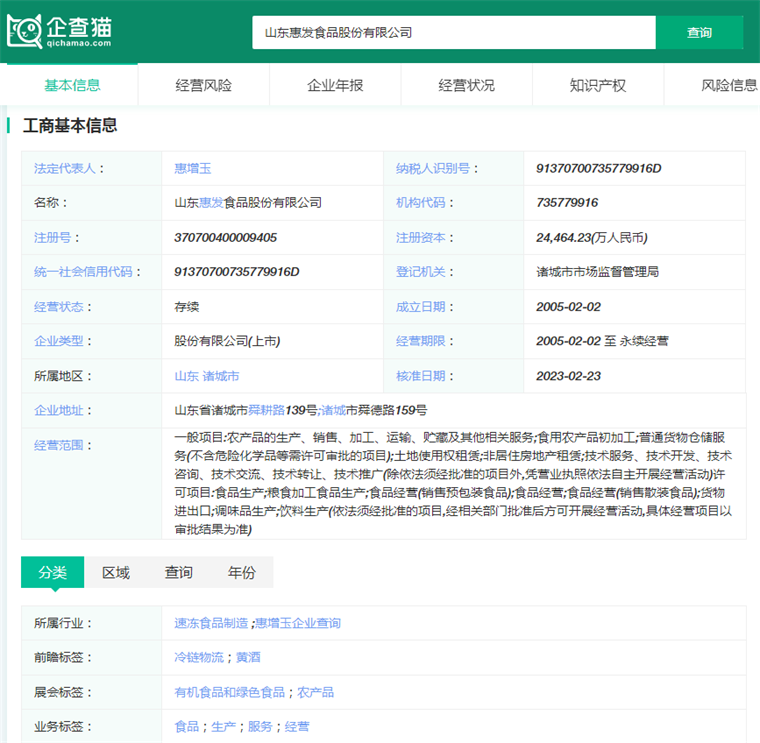Screen dimensions: 760x743
Task: Click the 核准日期 label link
Action: pyautogui.click(x=420, y=376)
